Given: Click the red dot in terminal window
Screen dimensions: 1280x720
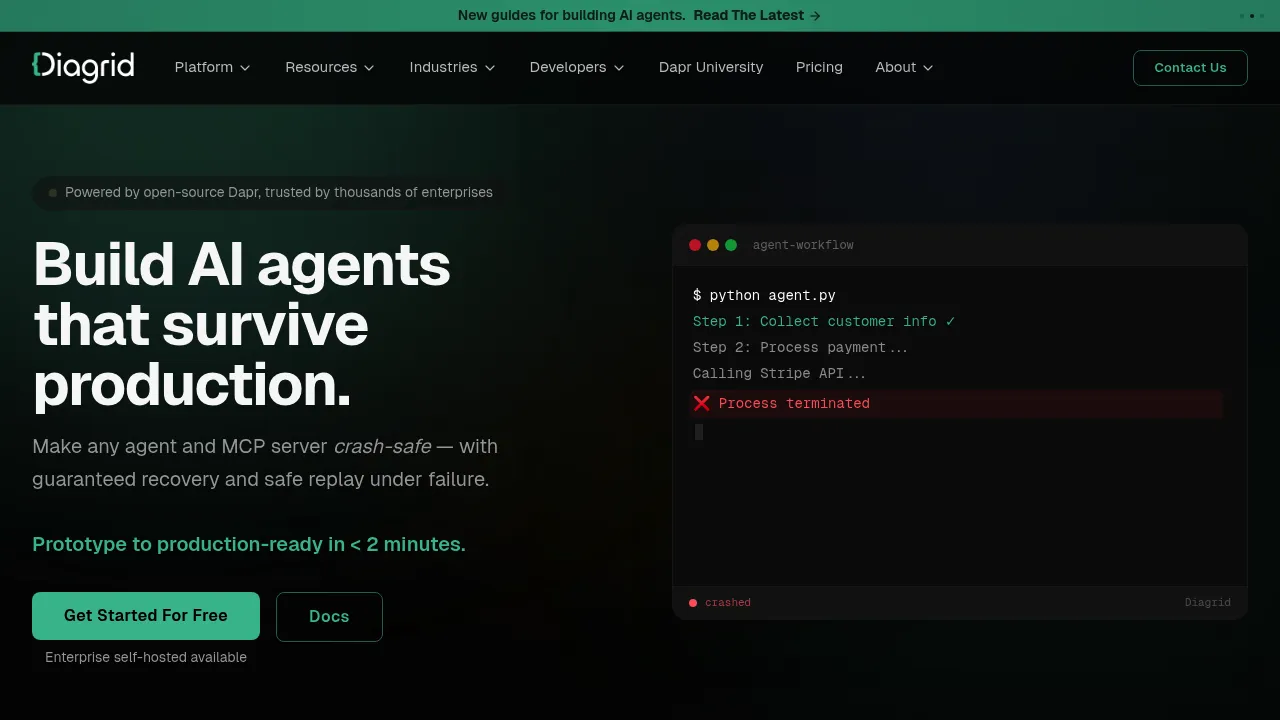Looking at the screenshot, I should pos(695,245).
